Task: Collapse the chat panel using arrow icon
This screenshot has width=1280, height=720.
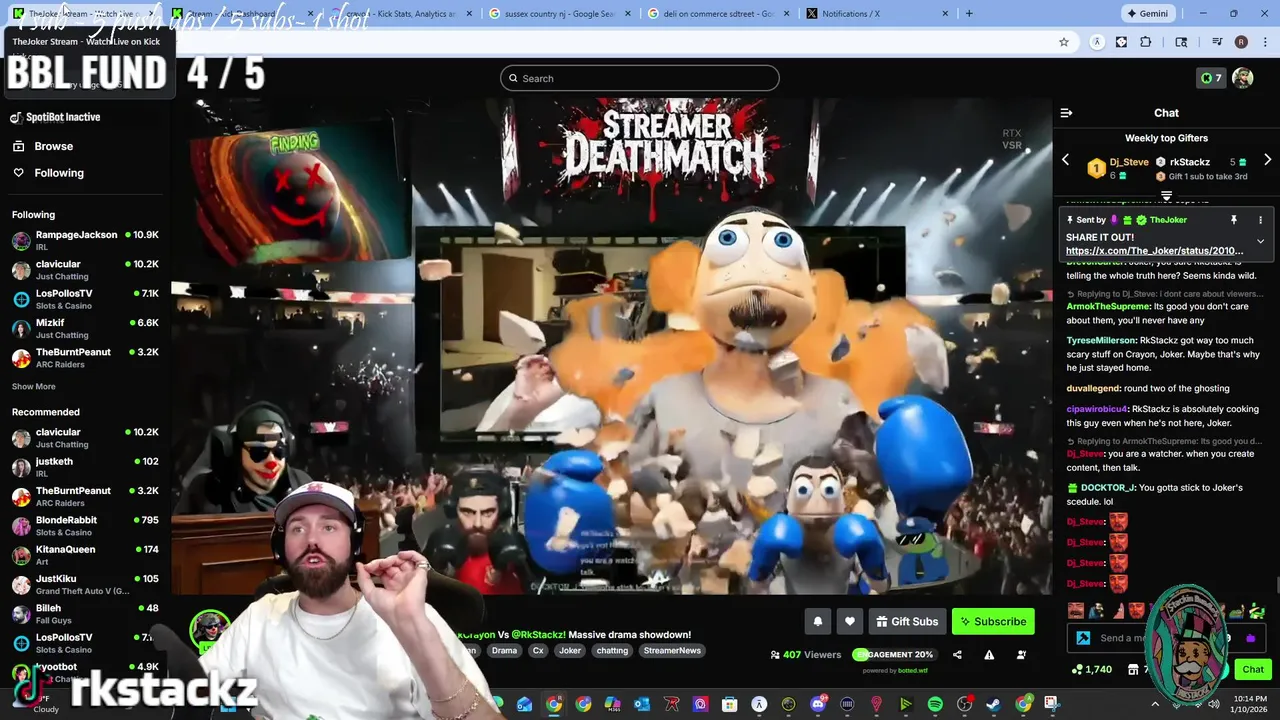Action: point(1066,113)
